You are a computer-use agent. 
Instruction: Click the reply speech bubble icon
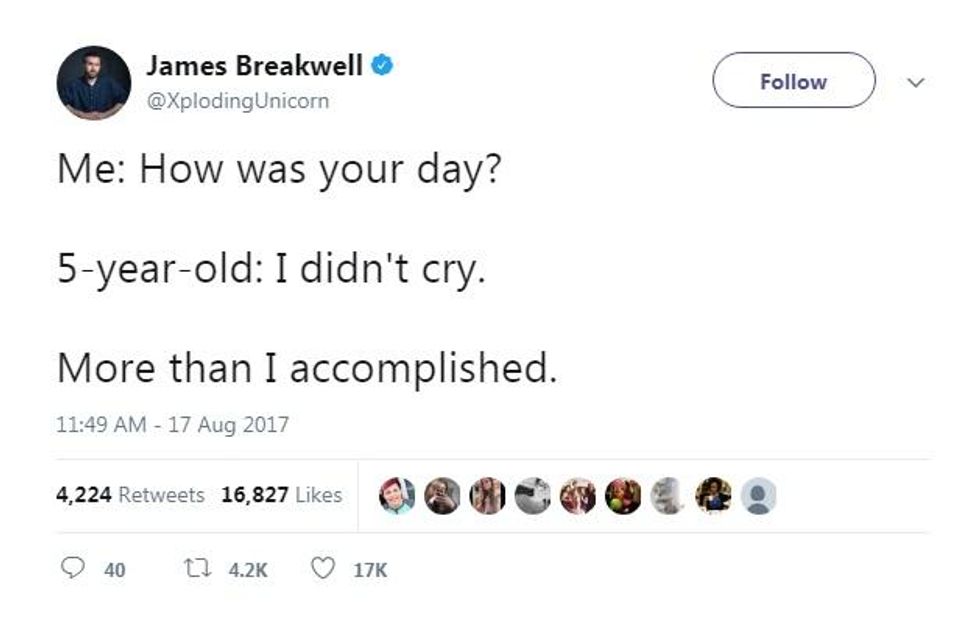71,569
